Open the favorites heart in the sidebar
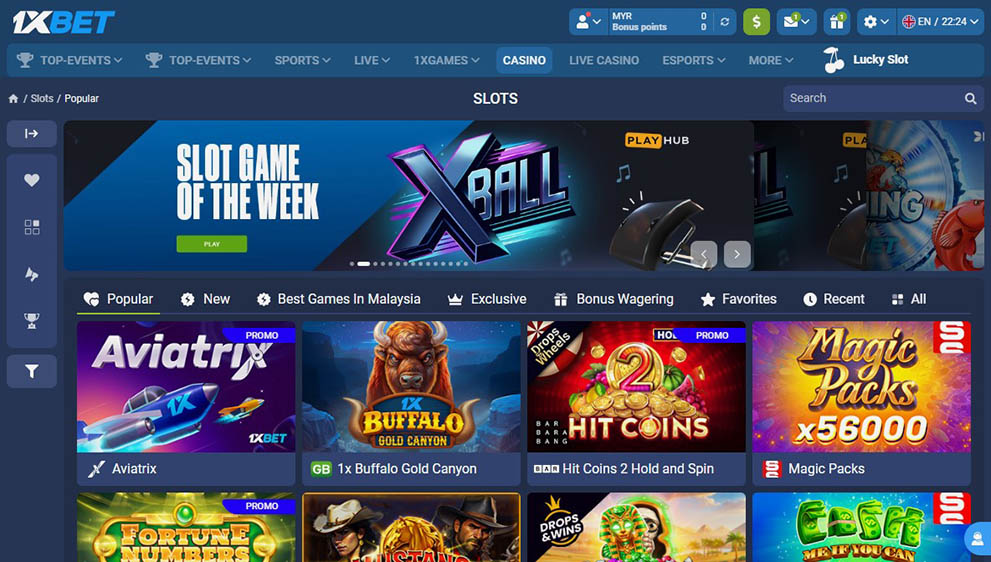 [x=32, y=180]
